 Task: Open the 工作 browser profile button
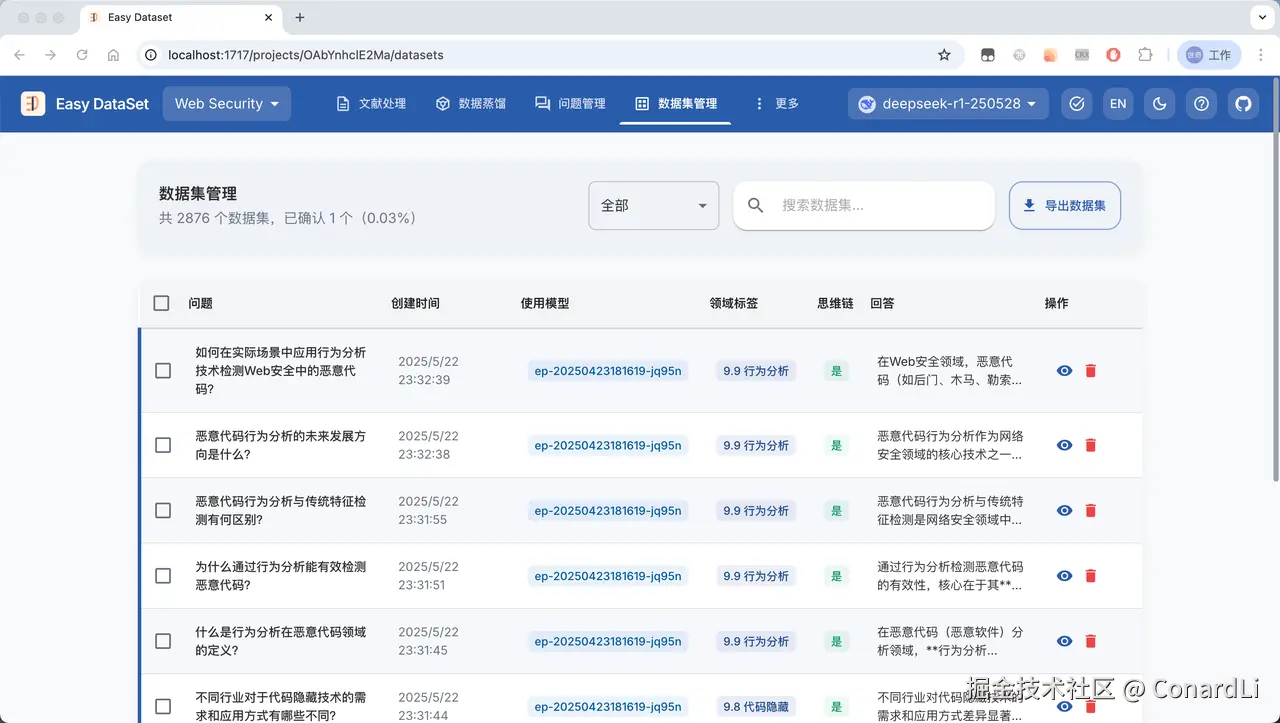pyautogui.click(x=1209, y=55)
